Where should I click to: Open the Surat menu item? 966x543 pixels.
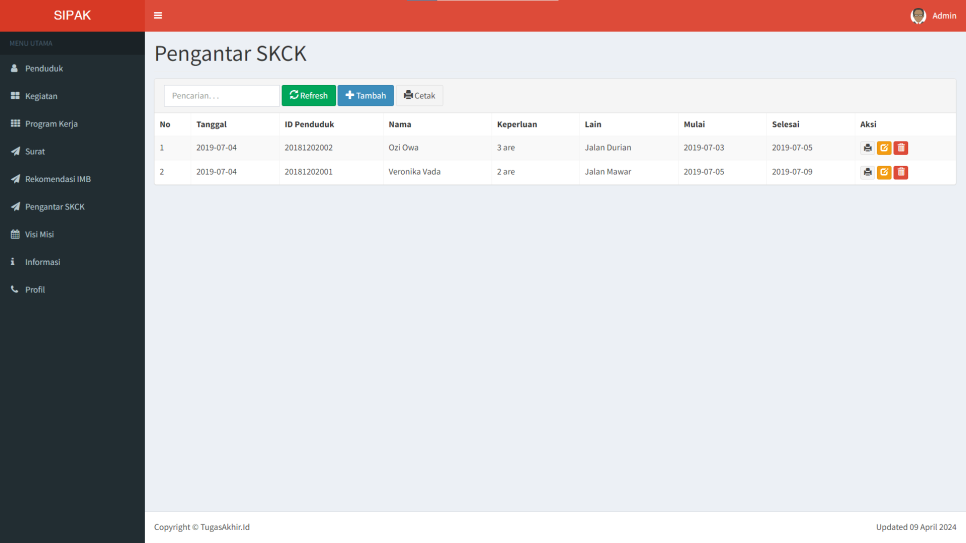coord(72,152)
